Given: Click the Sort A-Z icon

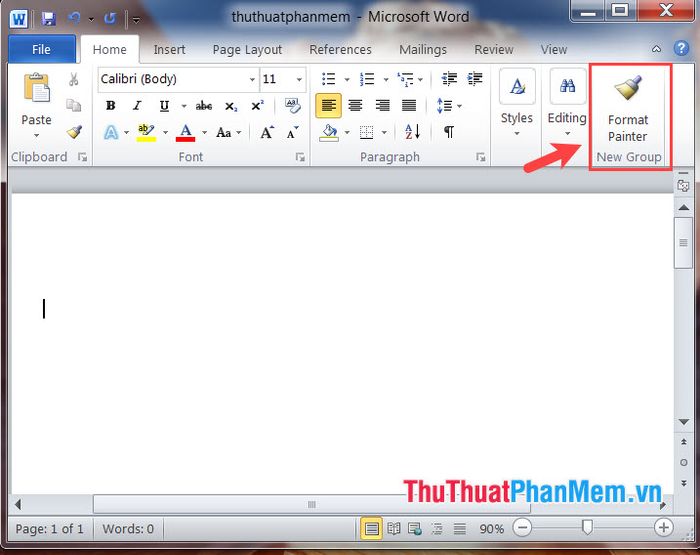Looking at the screenshot, I should tap(412, 132).
